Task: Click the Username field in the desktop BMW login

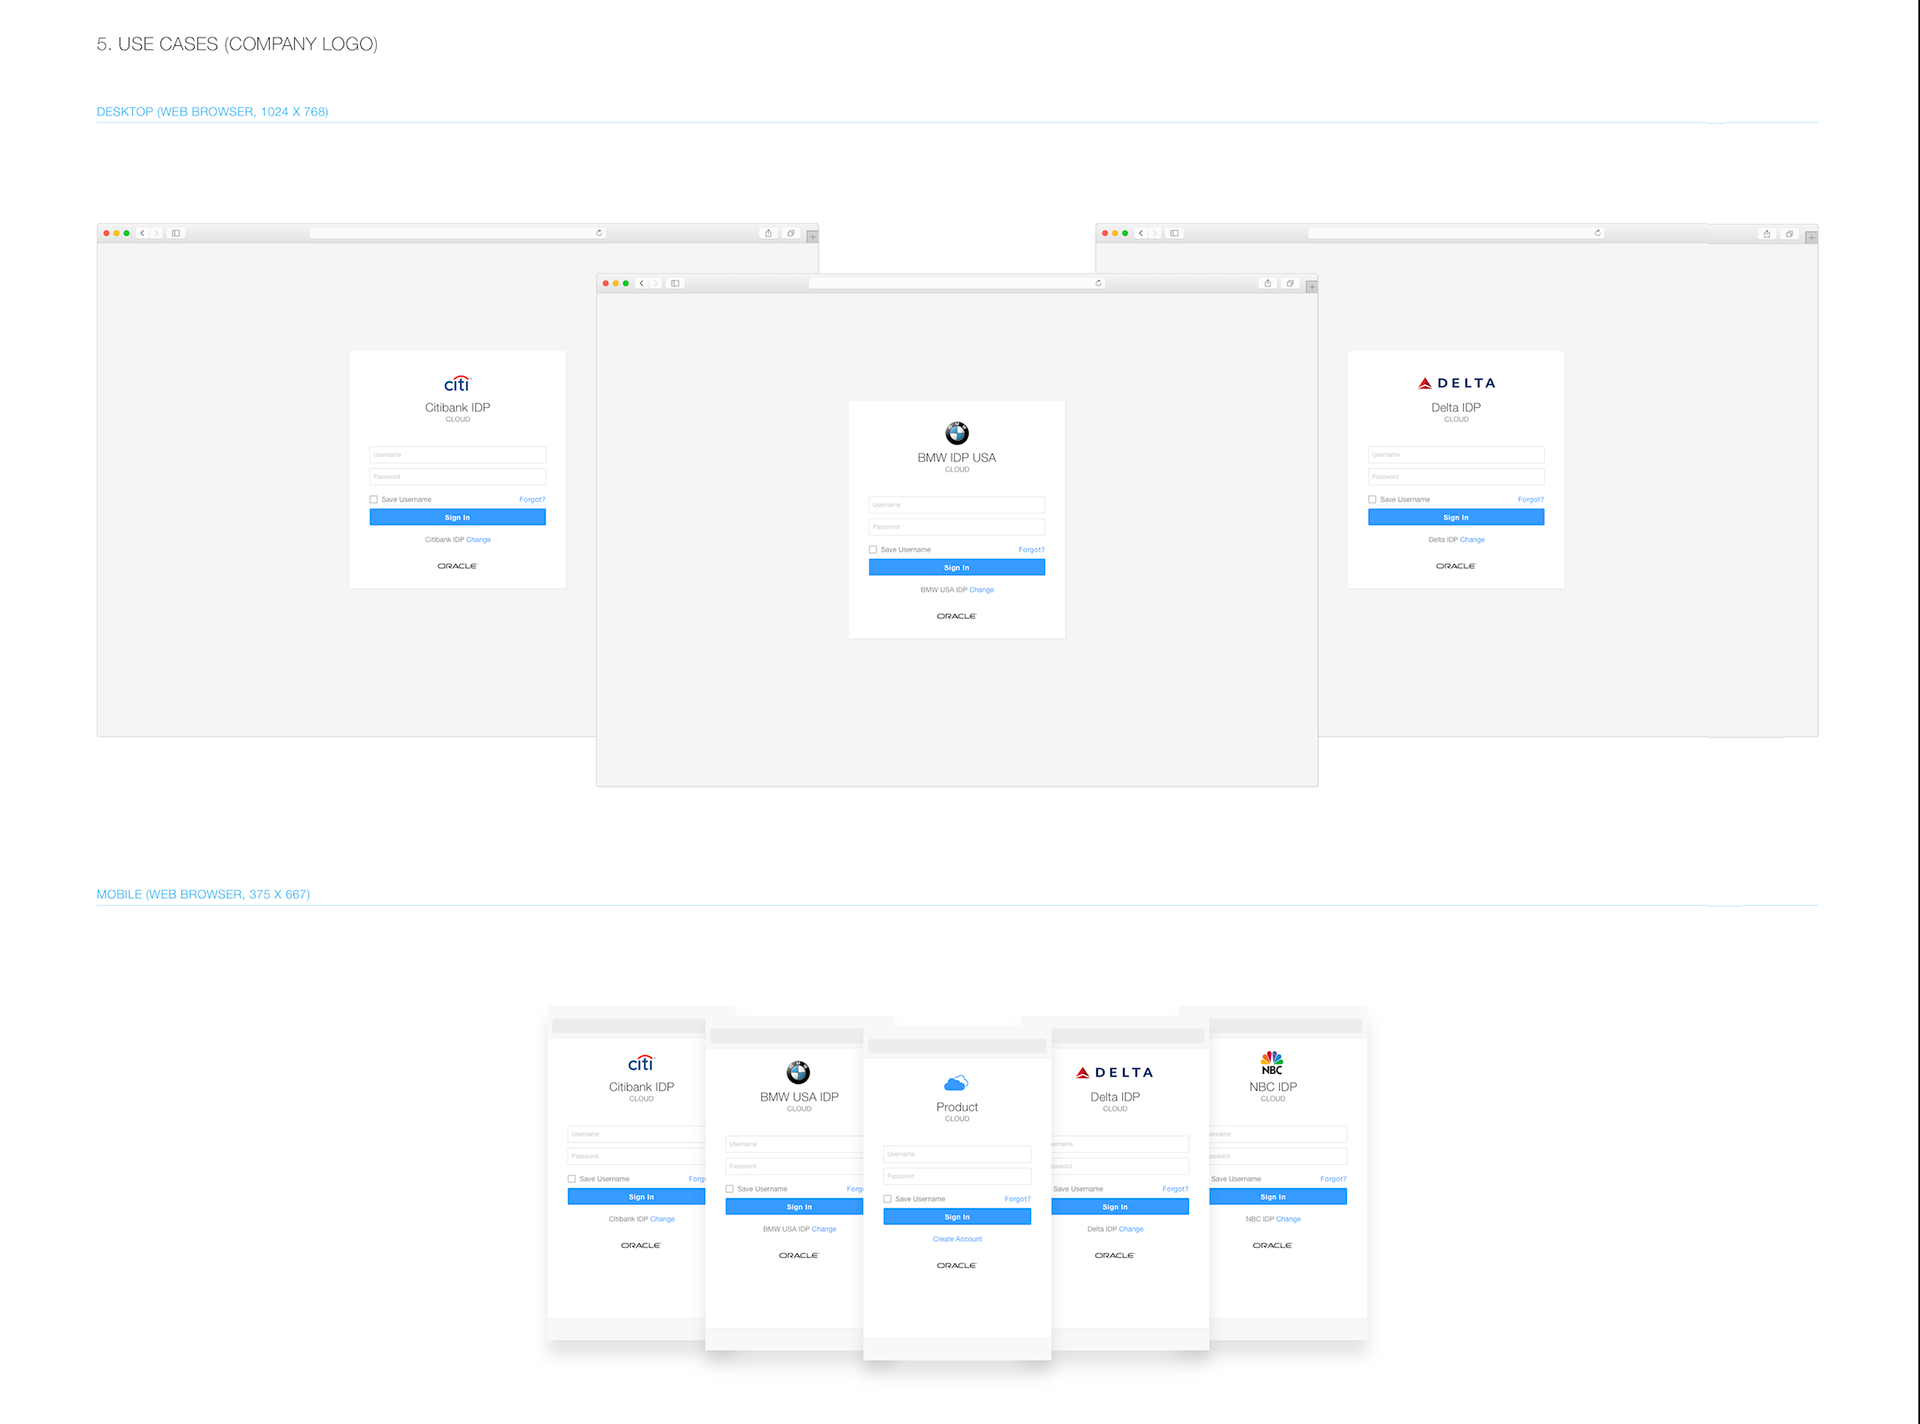Action: (x=957, y=505)
